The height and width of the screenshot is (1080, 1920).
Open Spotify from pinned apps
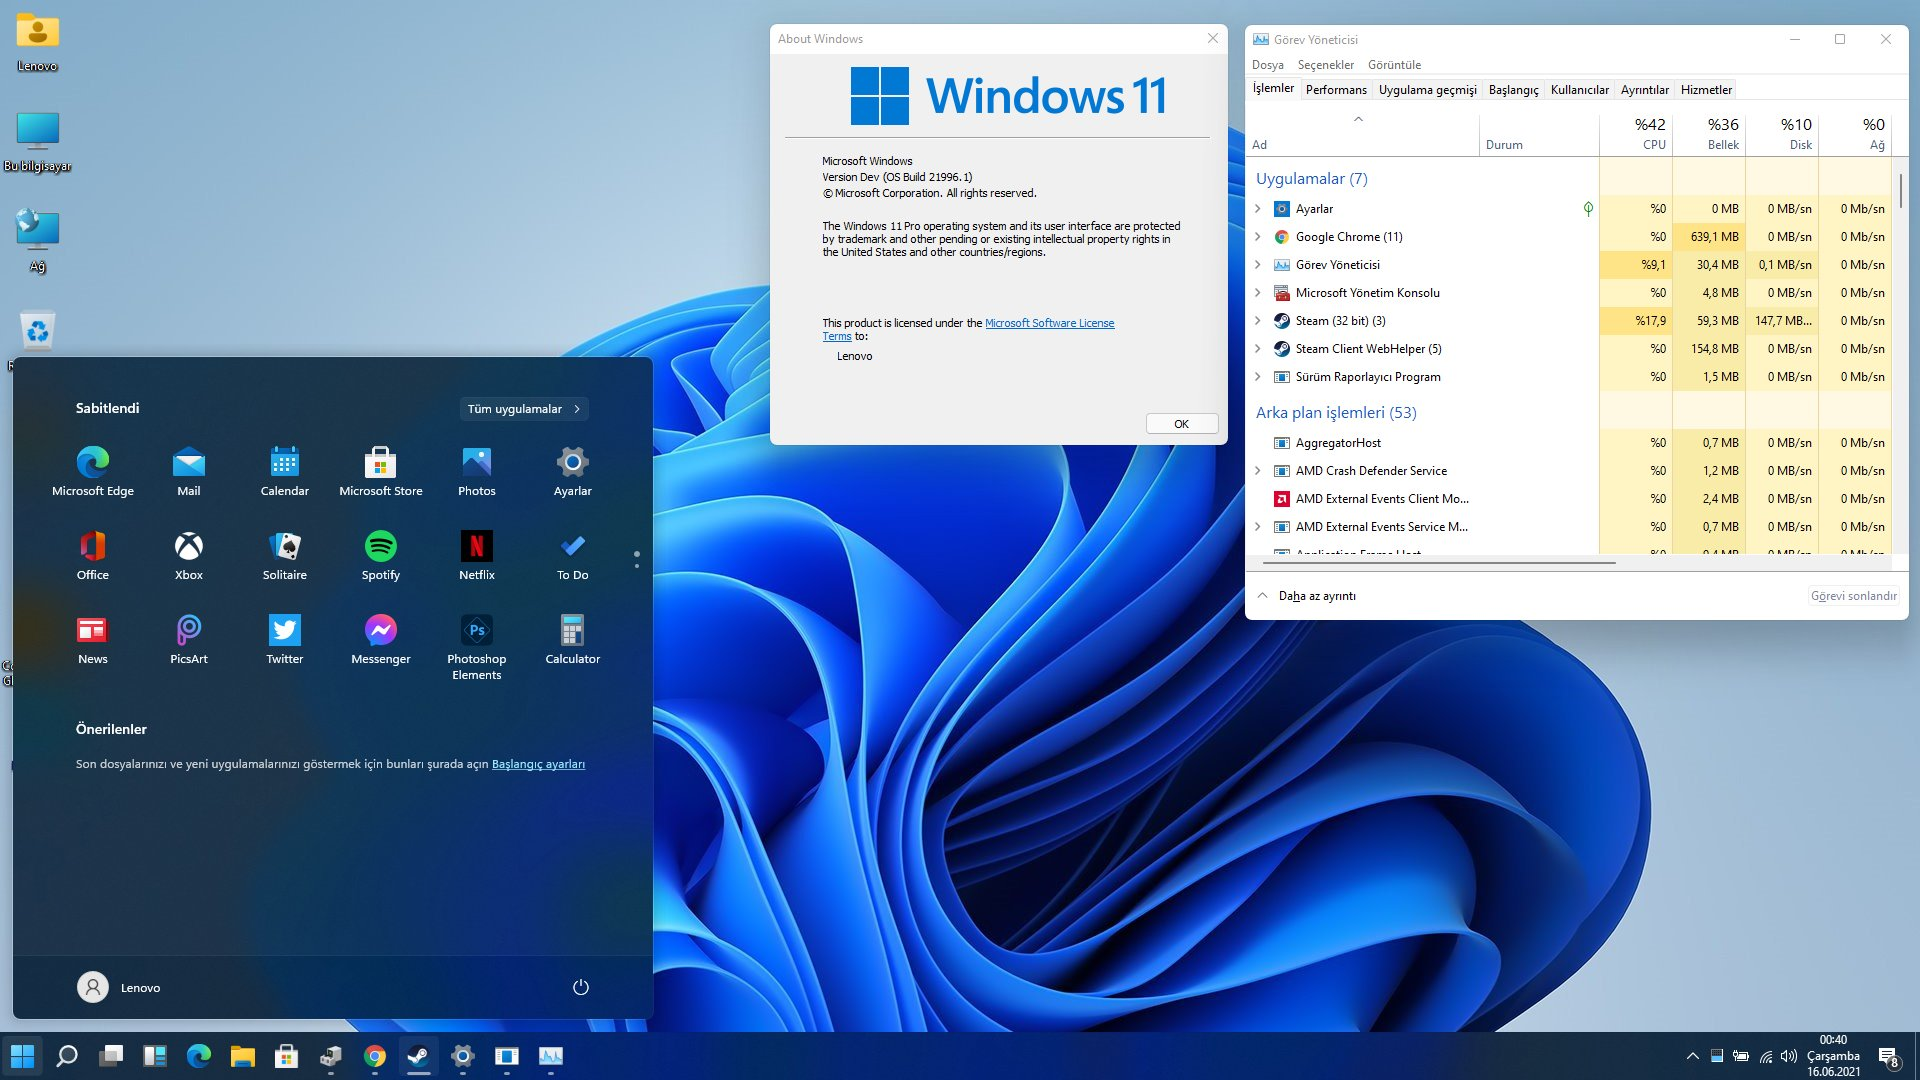coord(380,547)
